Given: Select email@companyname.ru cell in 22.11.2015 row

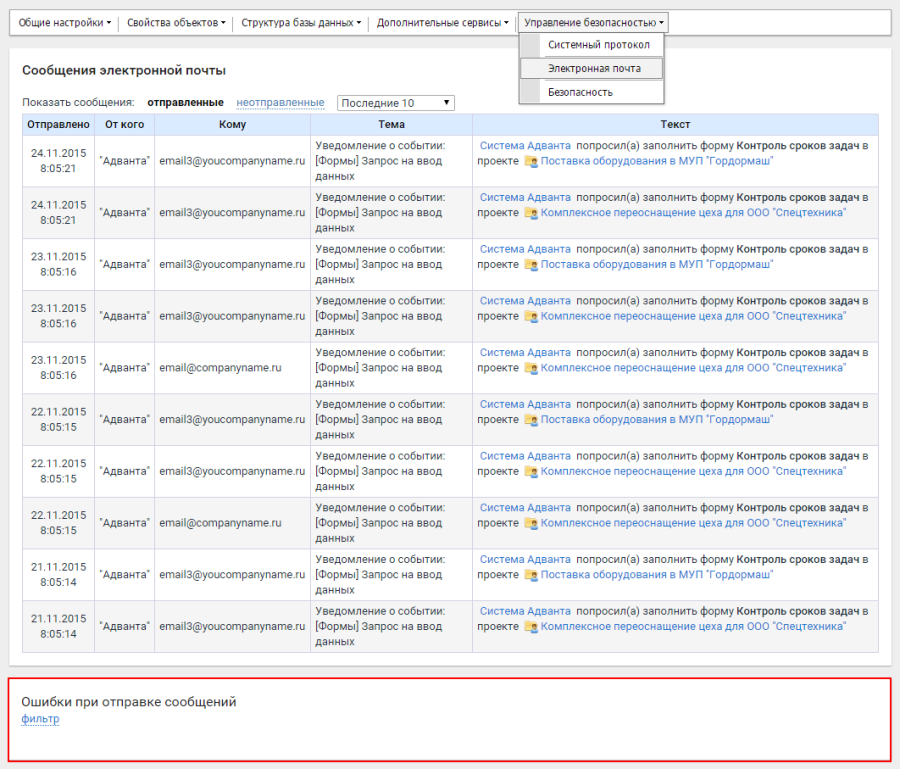Looking at the screenshot, I should pos(232,523).
